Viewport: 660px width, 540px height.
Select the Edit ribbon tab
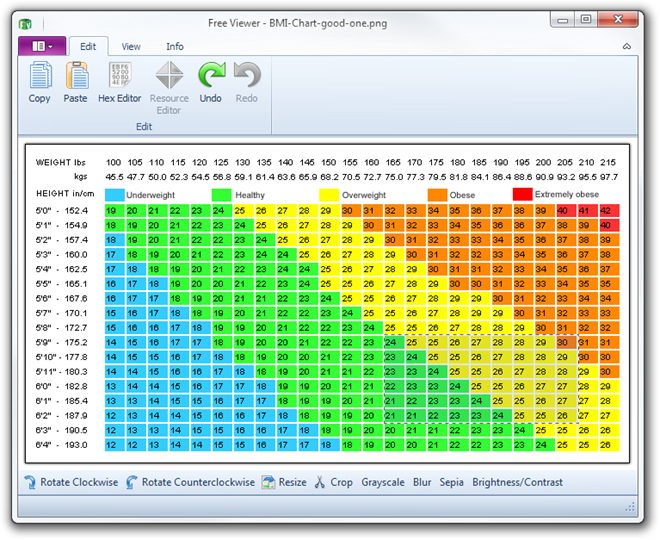tap(88, 46)
